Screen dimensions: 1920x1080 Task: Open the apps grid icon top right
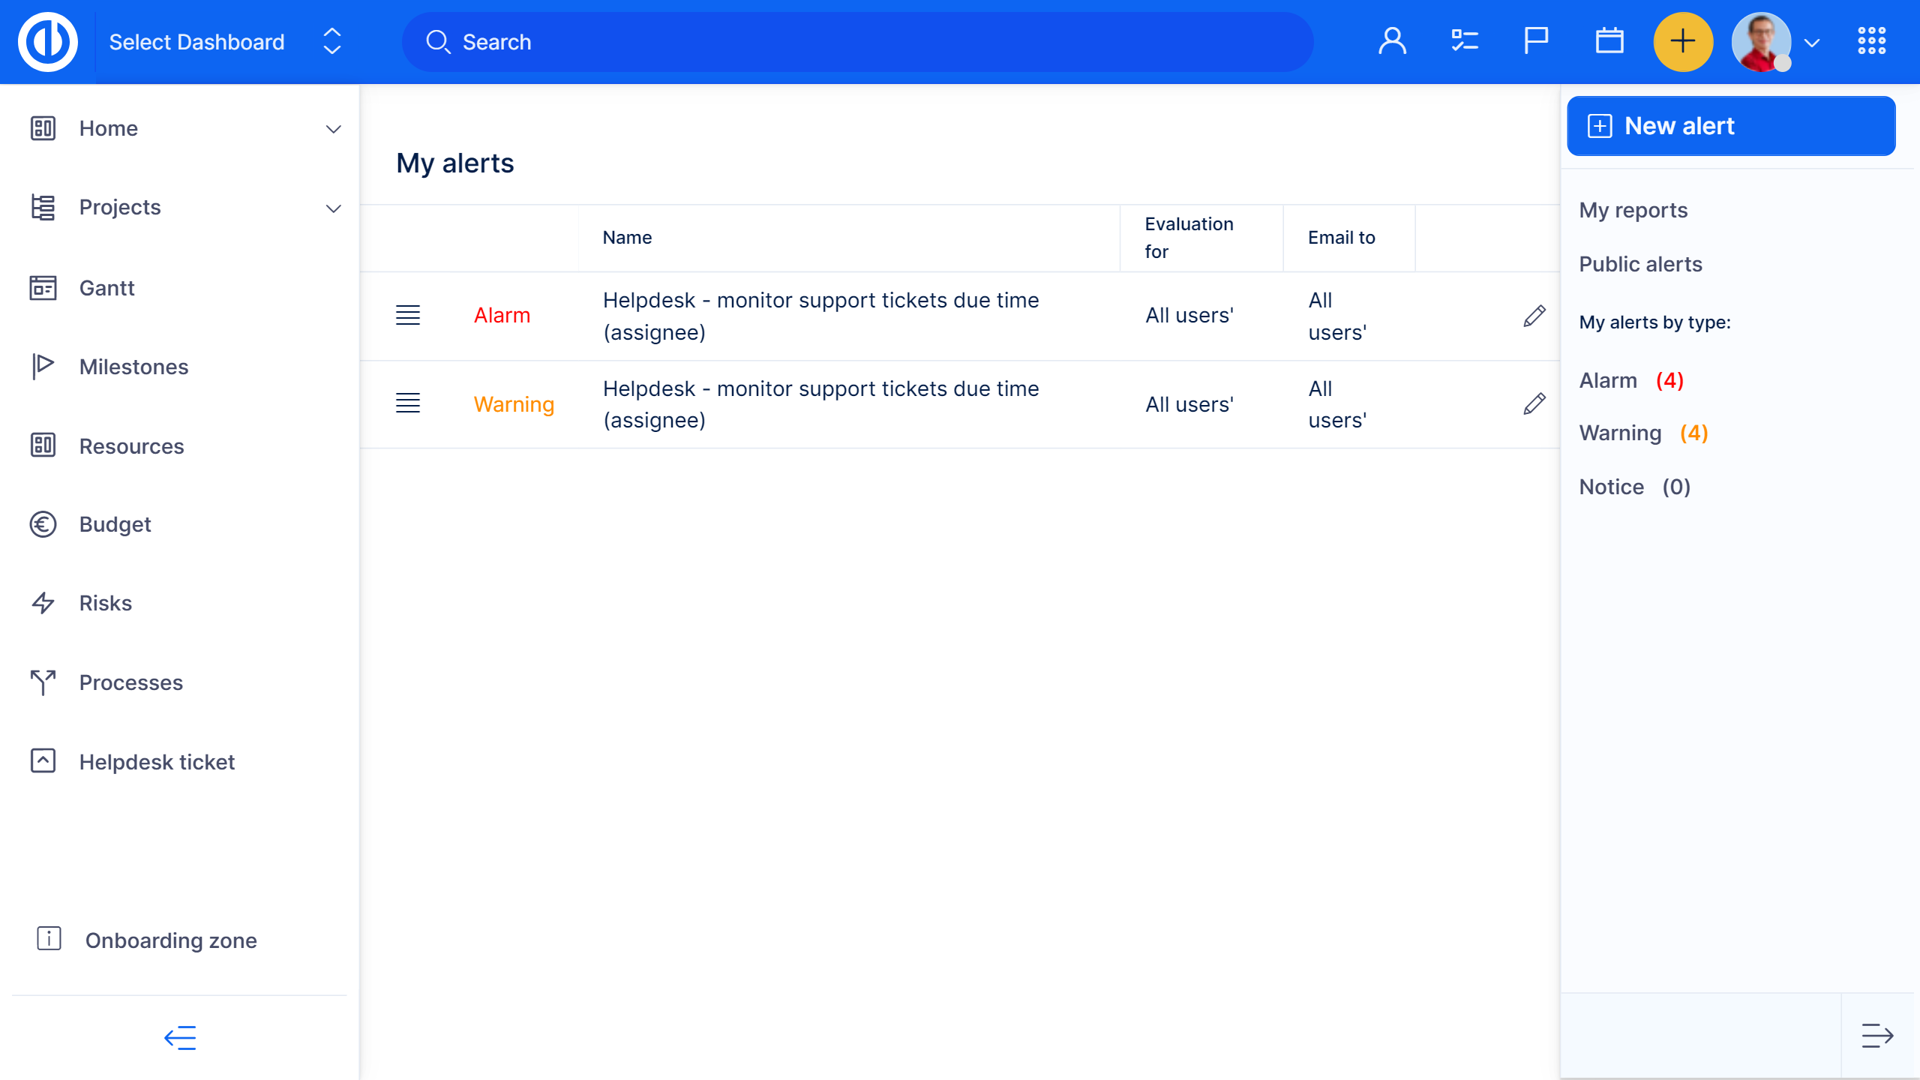pos(1871,41)
